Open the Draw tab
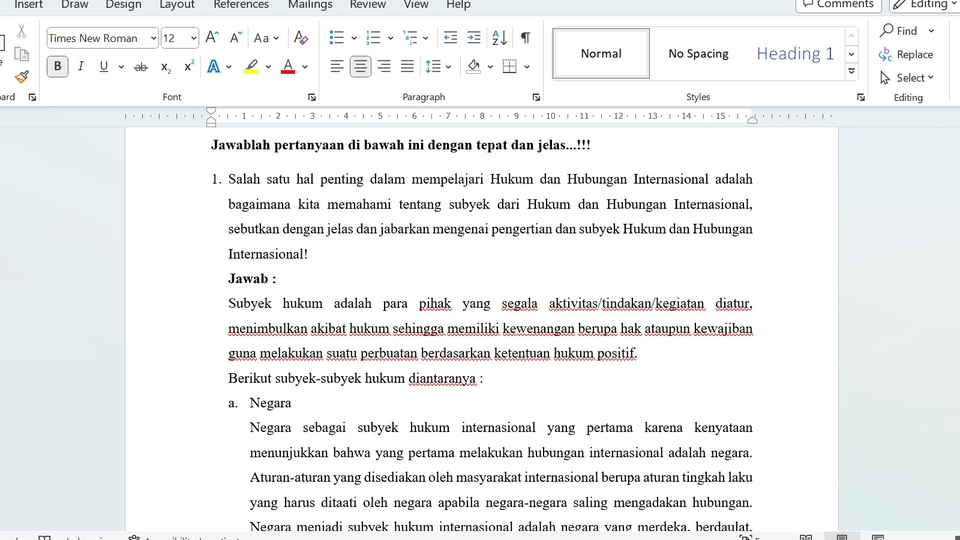The width and height of the screenshot is (960, 540). pos(75,5)
